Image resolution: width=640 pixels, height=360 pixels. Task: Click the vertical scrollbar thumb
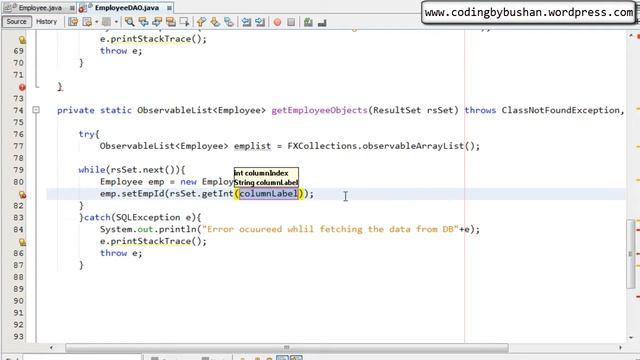click(631, 254)
